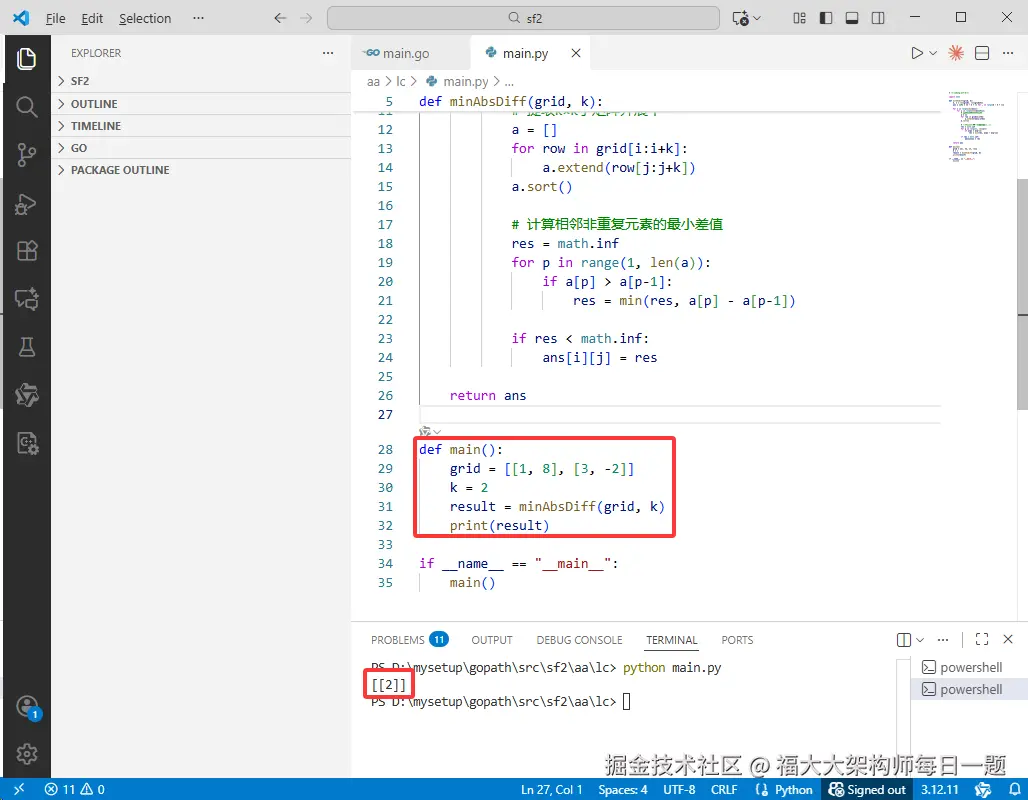Click Customize Layout icon
The height and width of the screenshot is (800, 1028).
click(x=799, y=18)
